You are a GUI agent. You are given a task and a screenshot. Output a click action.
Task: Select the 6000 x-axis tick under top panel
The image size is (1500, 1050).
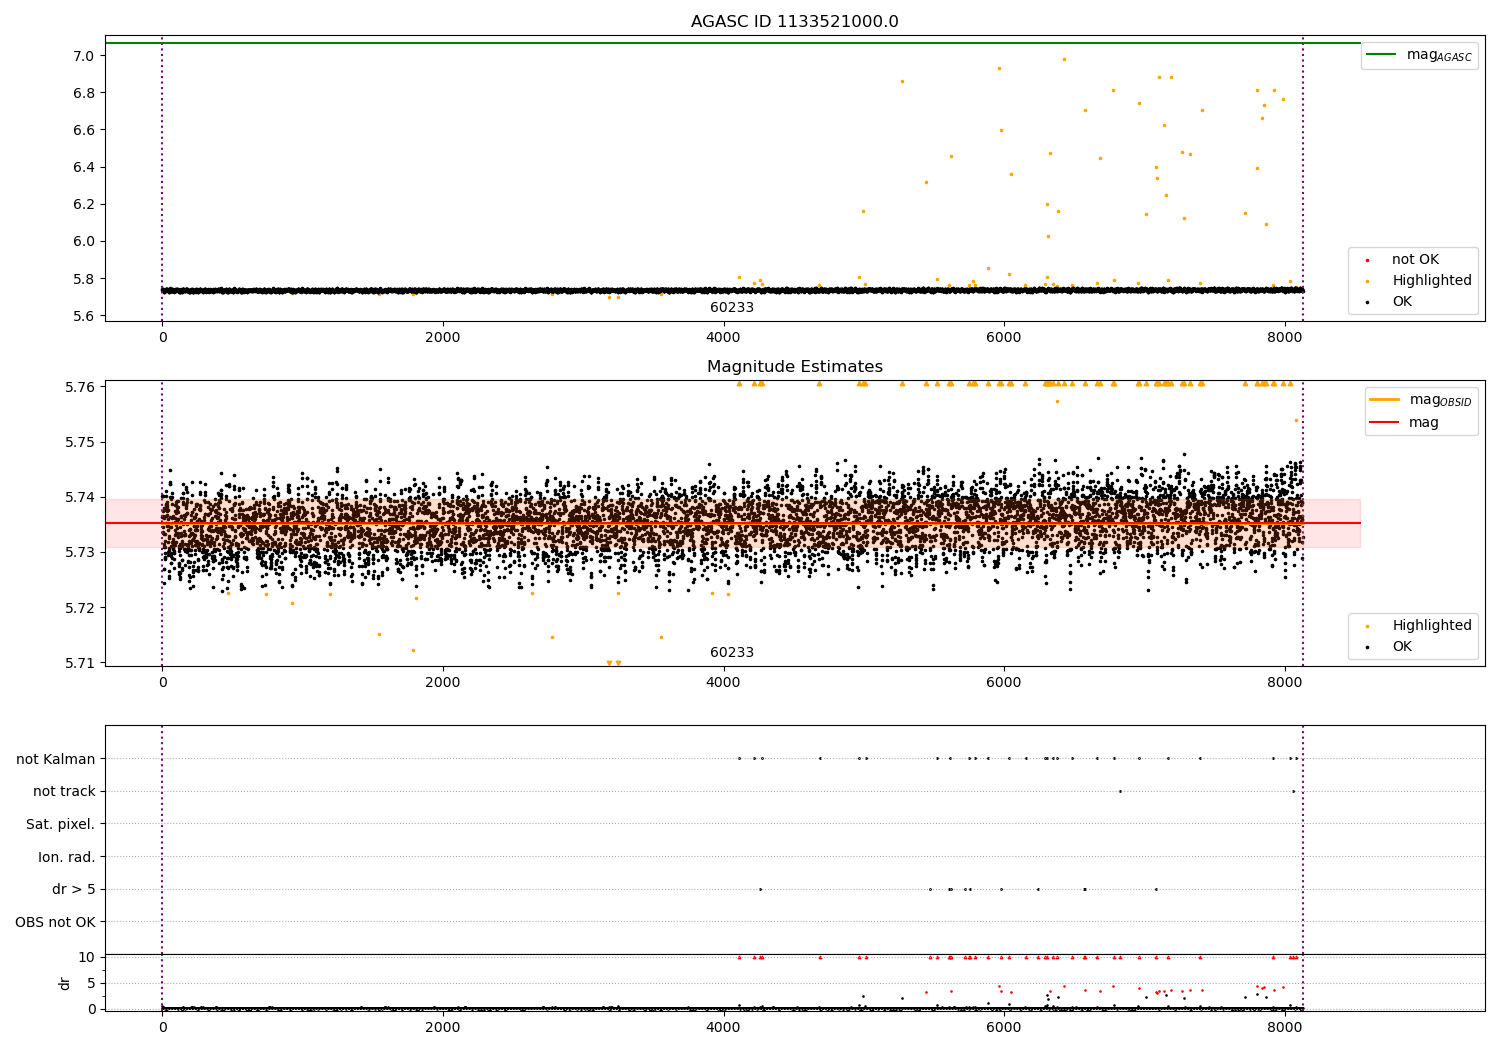[1004, 338]
